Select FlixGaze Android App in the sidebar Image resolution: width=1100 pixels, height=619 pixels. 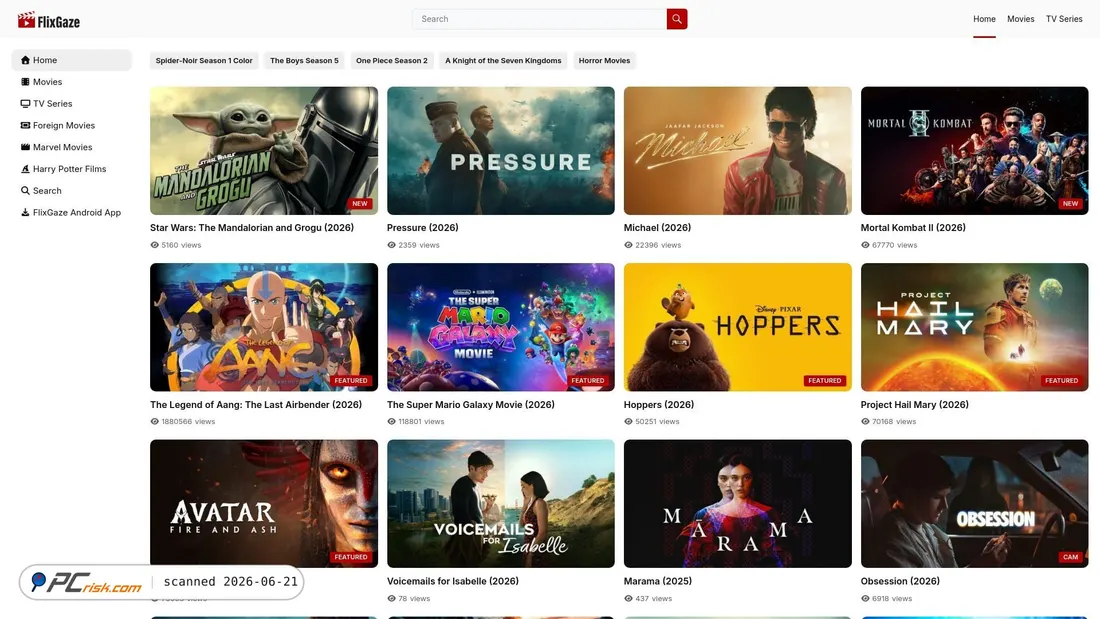71,213
